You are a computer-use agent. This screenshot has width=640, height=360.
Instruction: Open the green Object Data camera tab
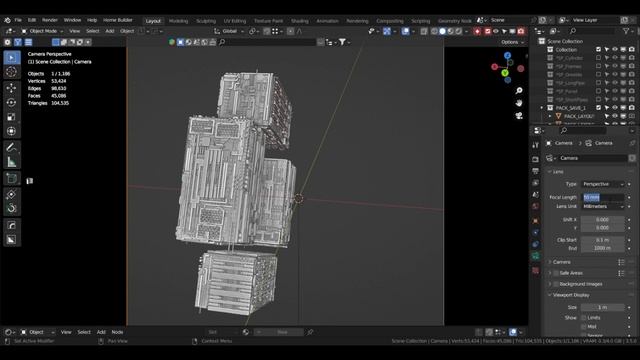(x=536, y=256)
